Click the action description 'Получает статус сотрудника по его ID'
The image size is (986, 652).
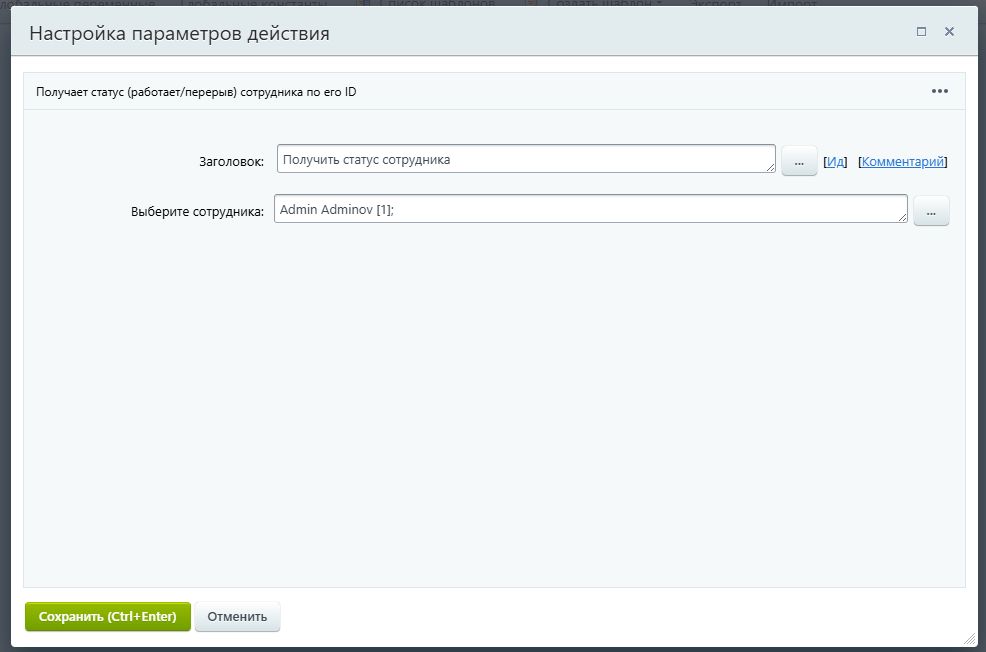[x=200, y=91]
